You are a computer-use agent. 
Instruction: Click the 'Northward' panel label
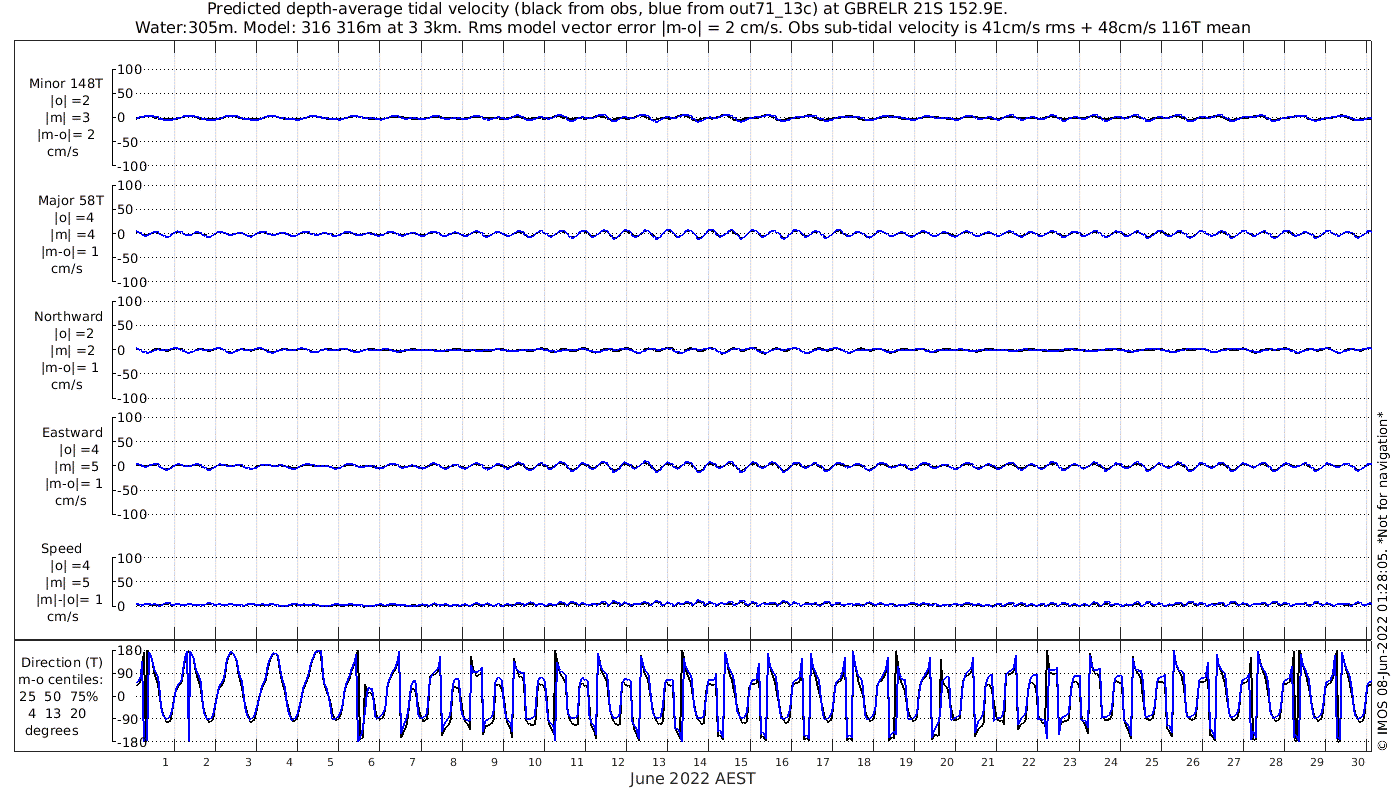coord(69,316)
